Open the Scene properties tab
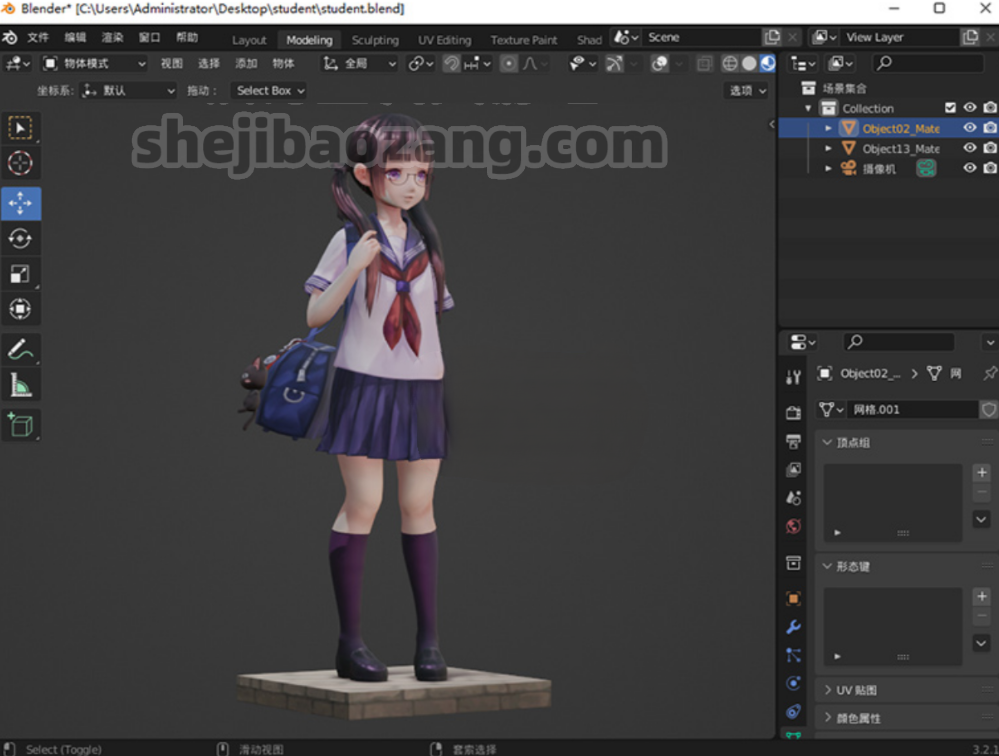The image size is (999, 756). click(x=793, y=497)
